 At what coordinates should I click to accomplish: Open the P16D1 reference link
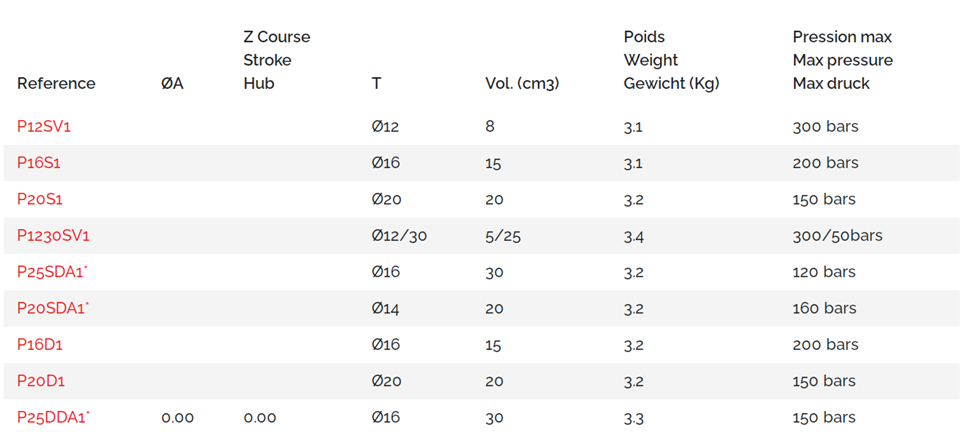(x=40, y=345)
